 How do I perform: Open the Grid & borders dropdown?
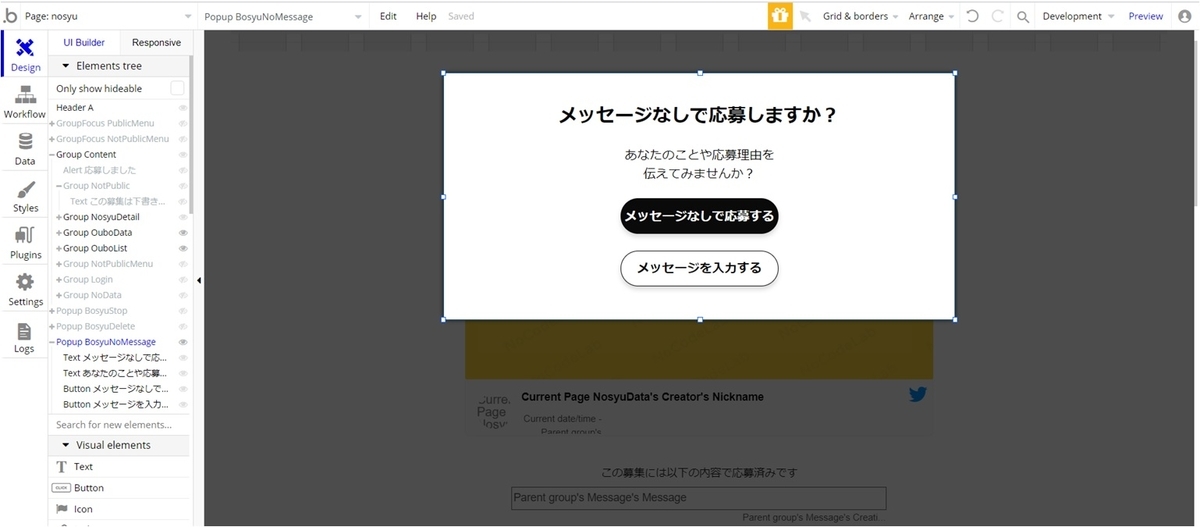[x=860, y=16]
